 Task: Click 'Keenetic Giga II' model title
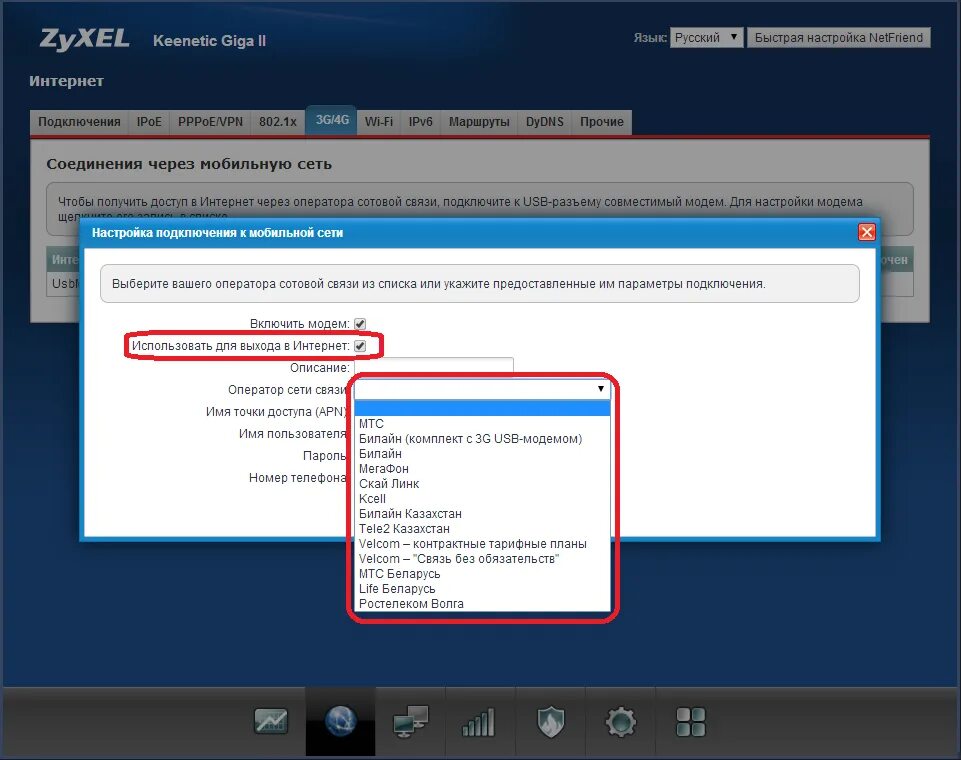click(209, 40)
